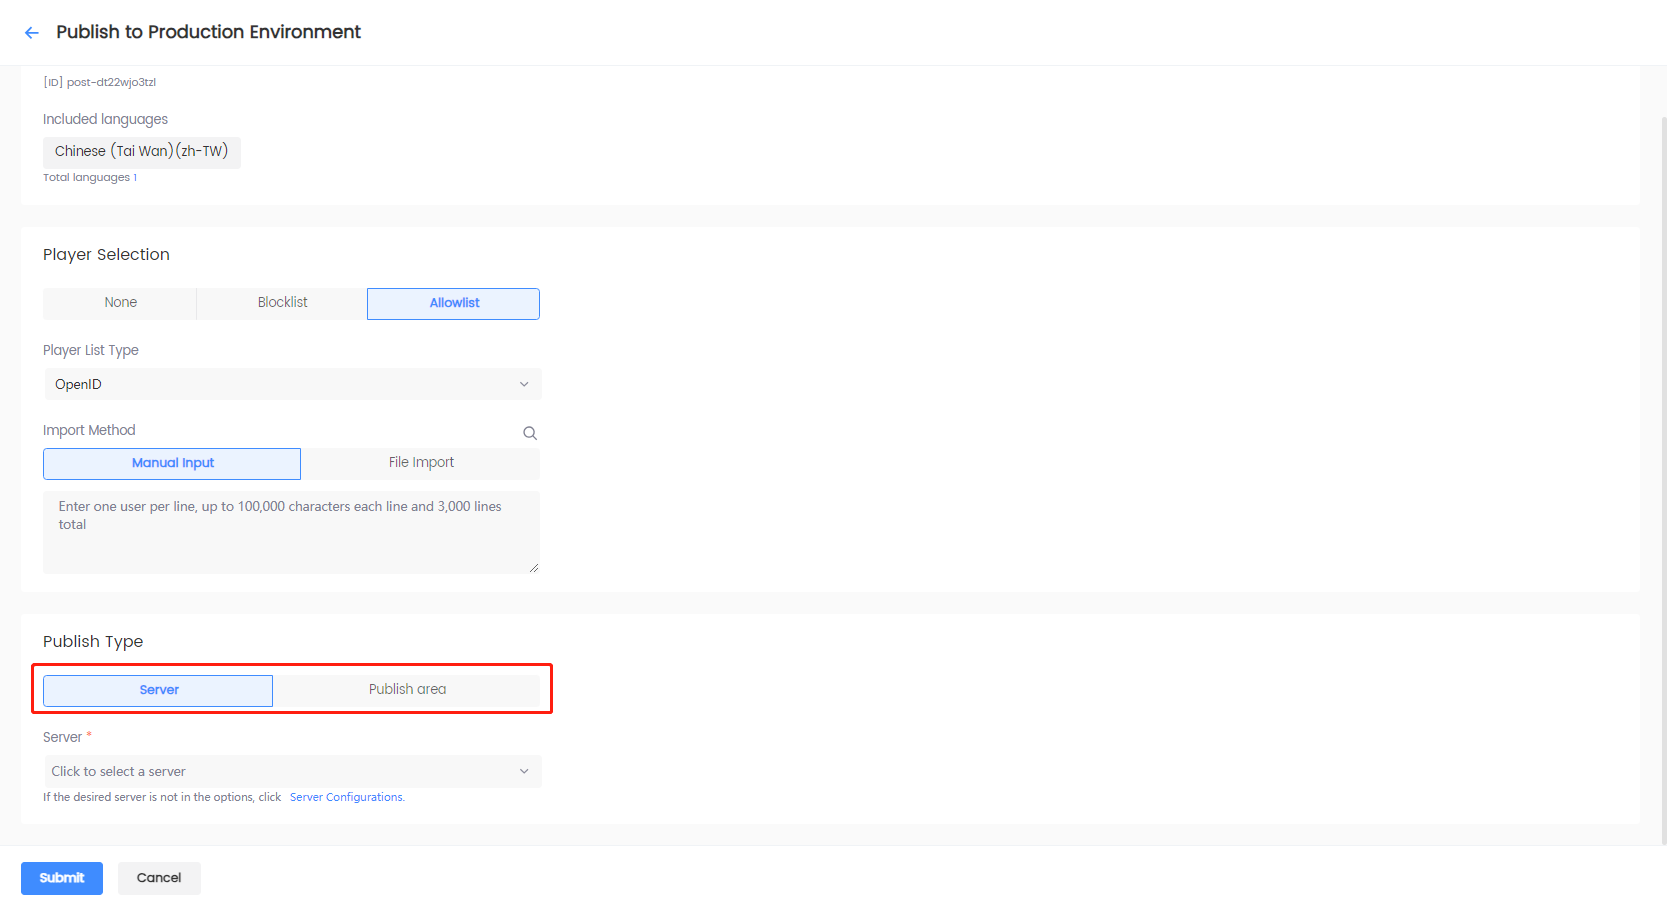The image size is (1667, 911).
Task: Open the Player List Type dropdown showing OpenID
Action: [x=292, y=385]
